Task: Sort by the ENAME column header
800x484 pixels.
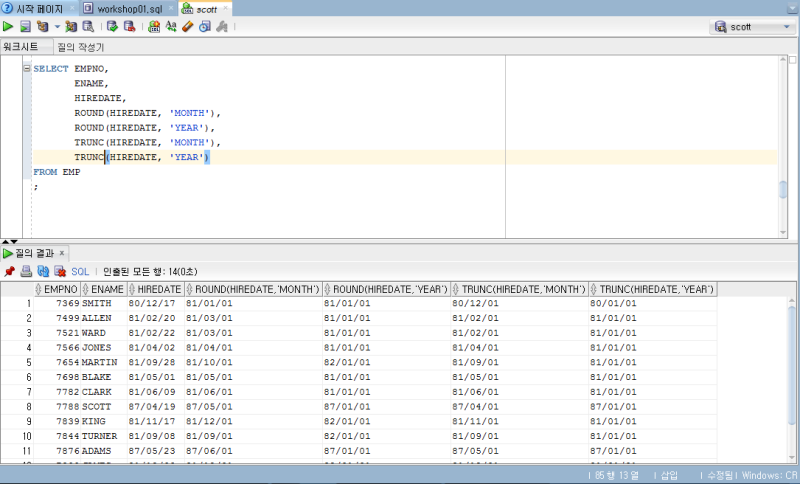Action: (104, 289)
